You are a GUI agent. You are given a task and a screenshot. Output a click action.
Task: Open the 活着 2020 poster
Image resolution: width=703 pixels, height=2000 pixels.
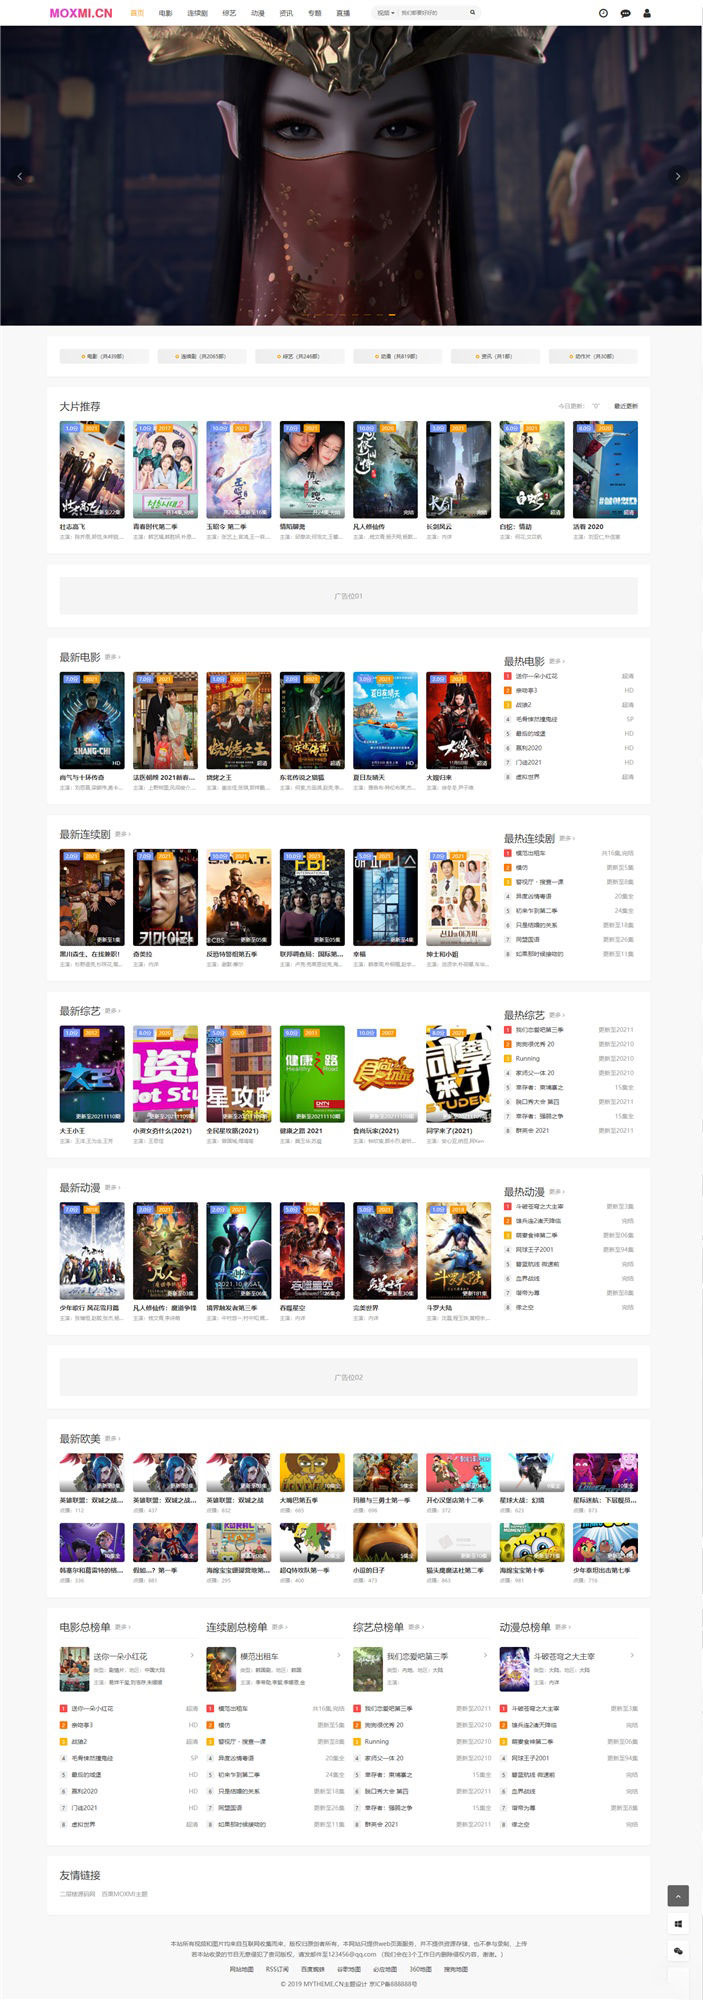[x=605, y=469]
